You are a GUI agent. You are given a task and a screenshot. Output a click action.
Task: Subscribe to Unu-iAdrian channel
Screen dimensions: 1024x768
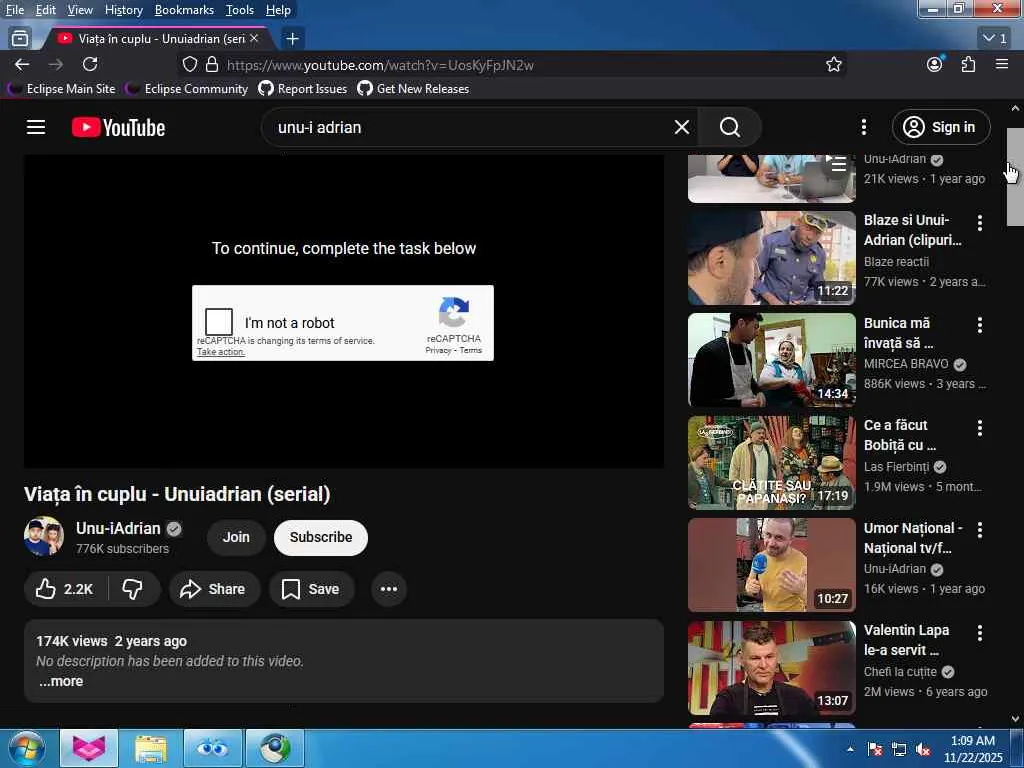coord(321,537)
